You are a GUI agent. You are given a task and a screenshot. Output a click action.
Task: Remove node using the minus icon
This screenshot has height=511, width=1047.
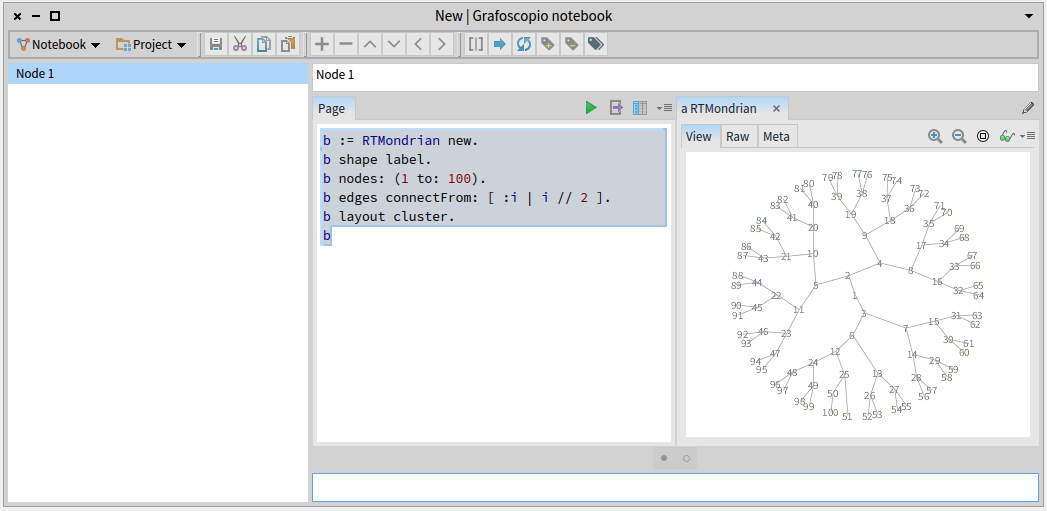point(346,45)
